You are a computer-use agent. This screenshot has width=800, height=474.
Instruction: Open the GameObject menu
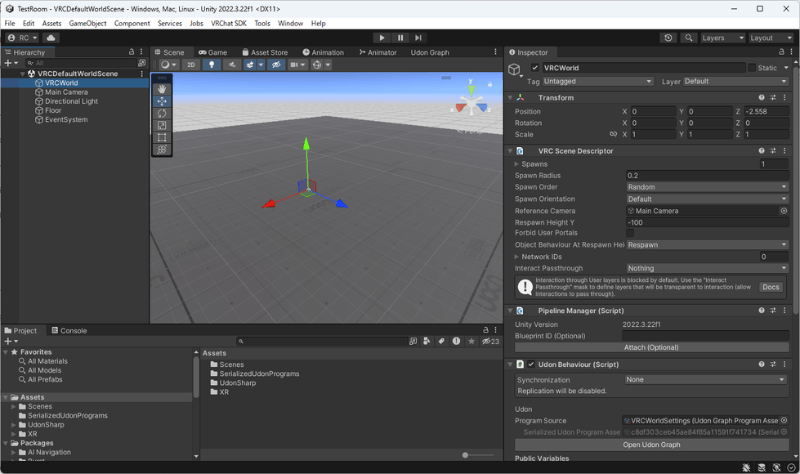click(88, 23)
